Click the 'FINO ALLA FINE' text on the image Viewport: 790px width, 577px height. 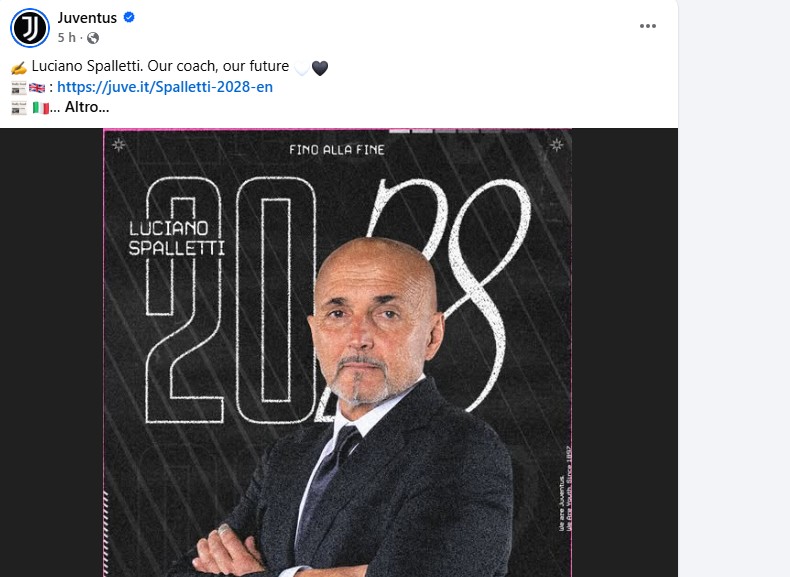(x=335, y=150)
